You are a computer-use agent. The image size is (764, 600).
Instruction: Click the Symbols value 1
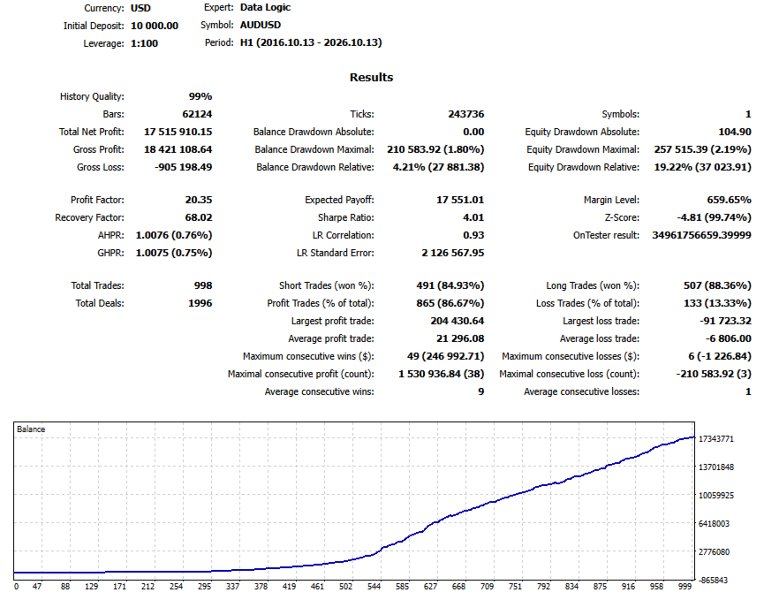(748, 114)
